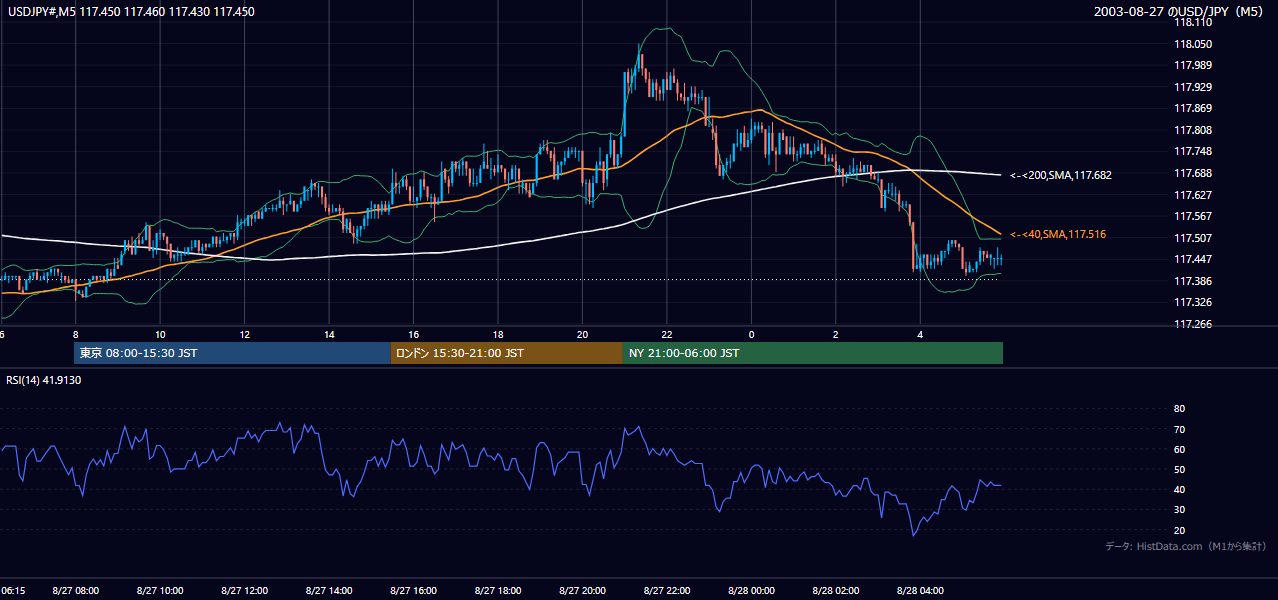1278x600 pixels.
Task: Click the hour tick 12 under the price chart
Action: (244, 334)
